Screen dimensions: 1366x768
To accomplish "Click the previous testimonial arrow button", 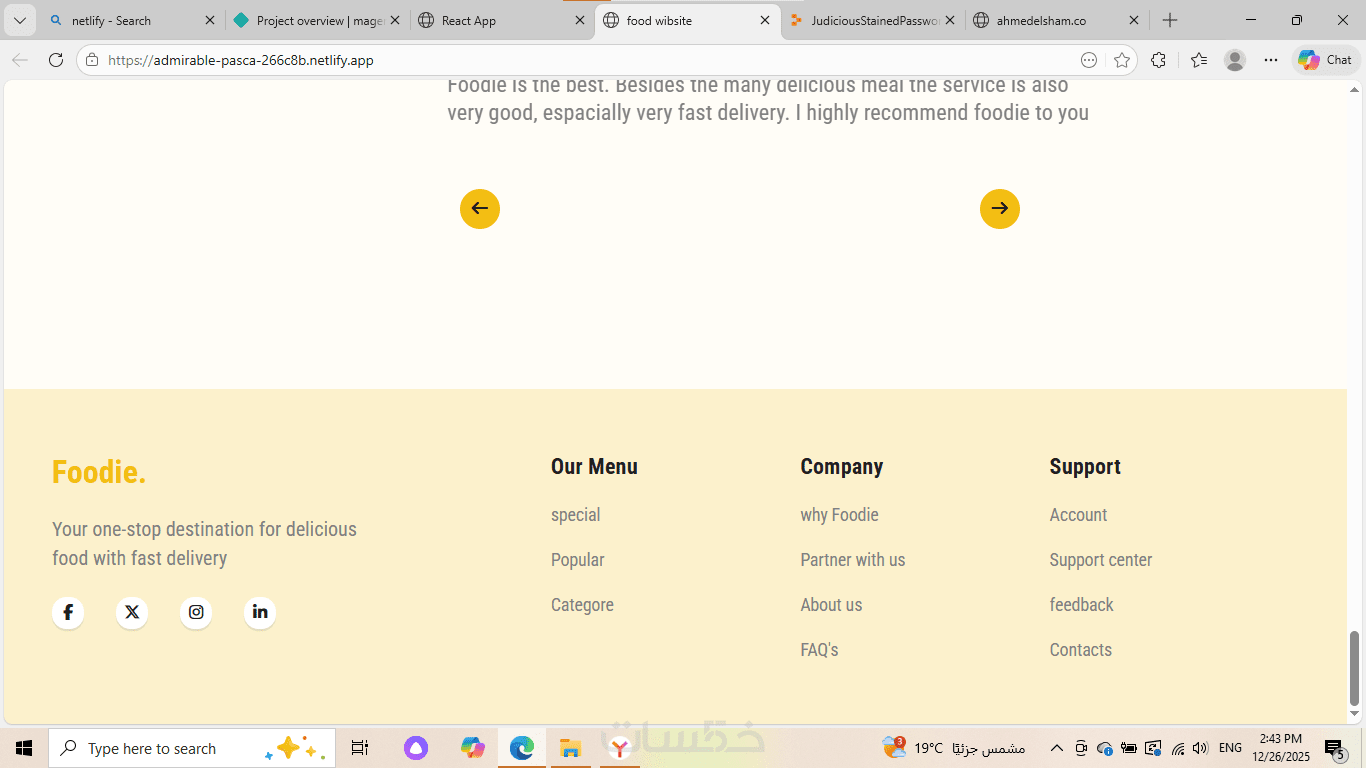I will pos(480,209).
